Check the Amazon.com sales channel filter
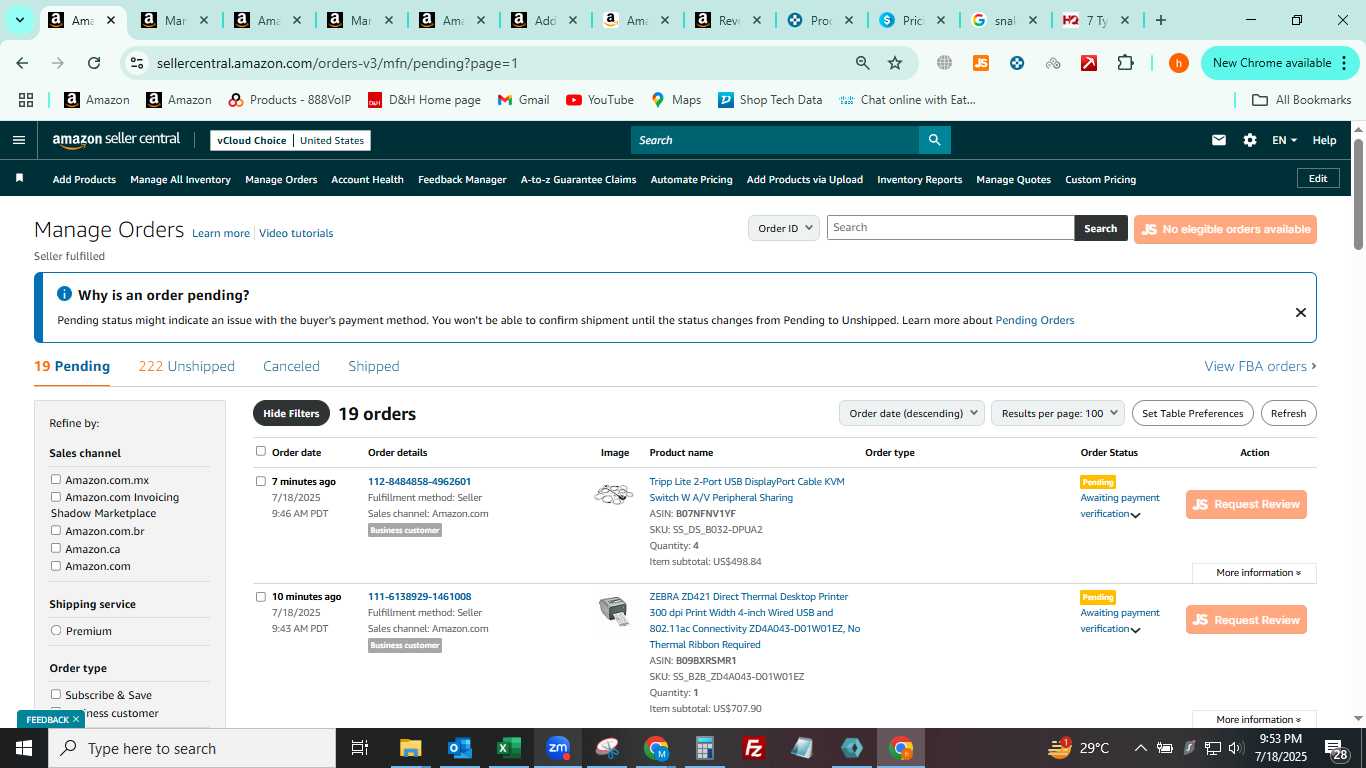 point(56,565)
